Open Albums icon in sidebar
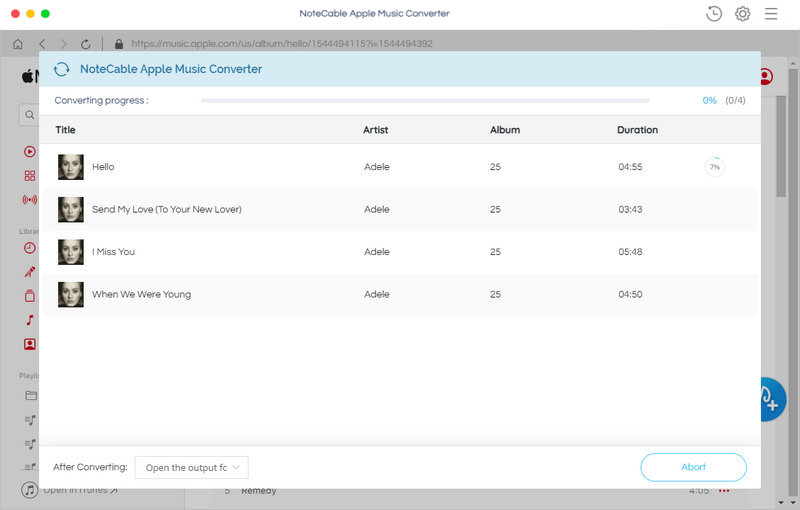 pos(30,295)
